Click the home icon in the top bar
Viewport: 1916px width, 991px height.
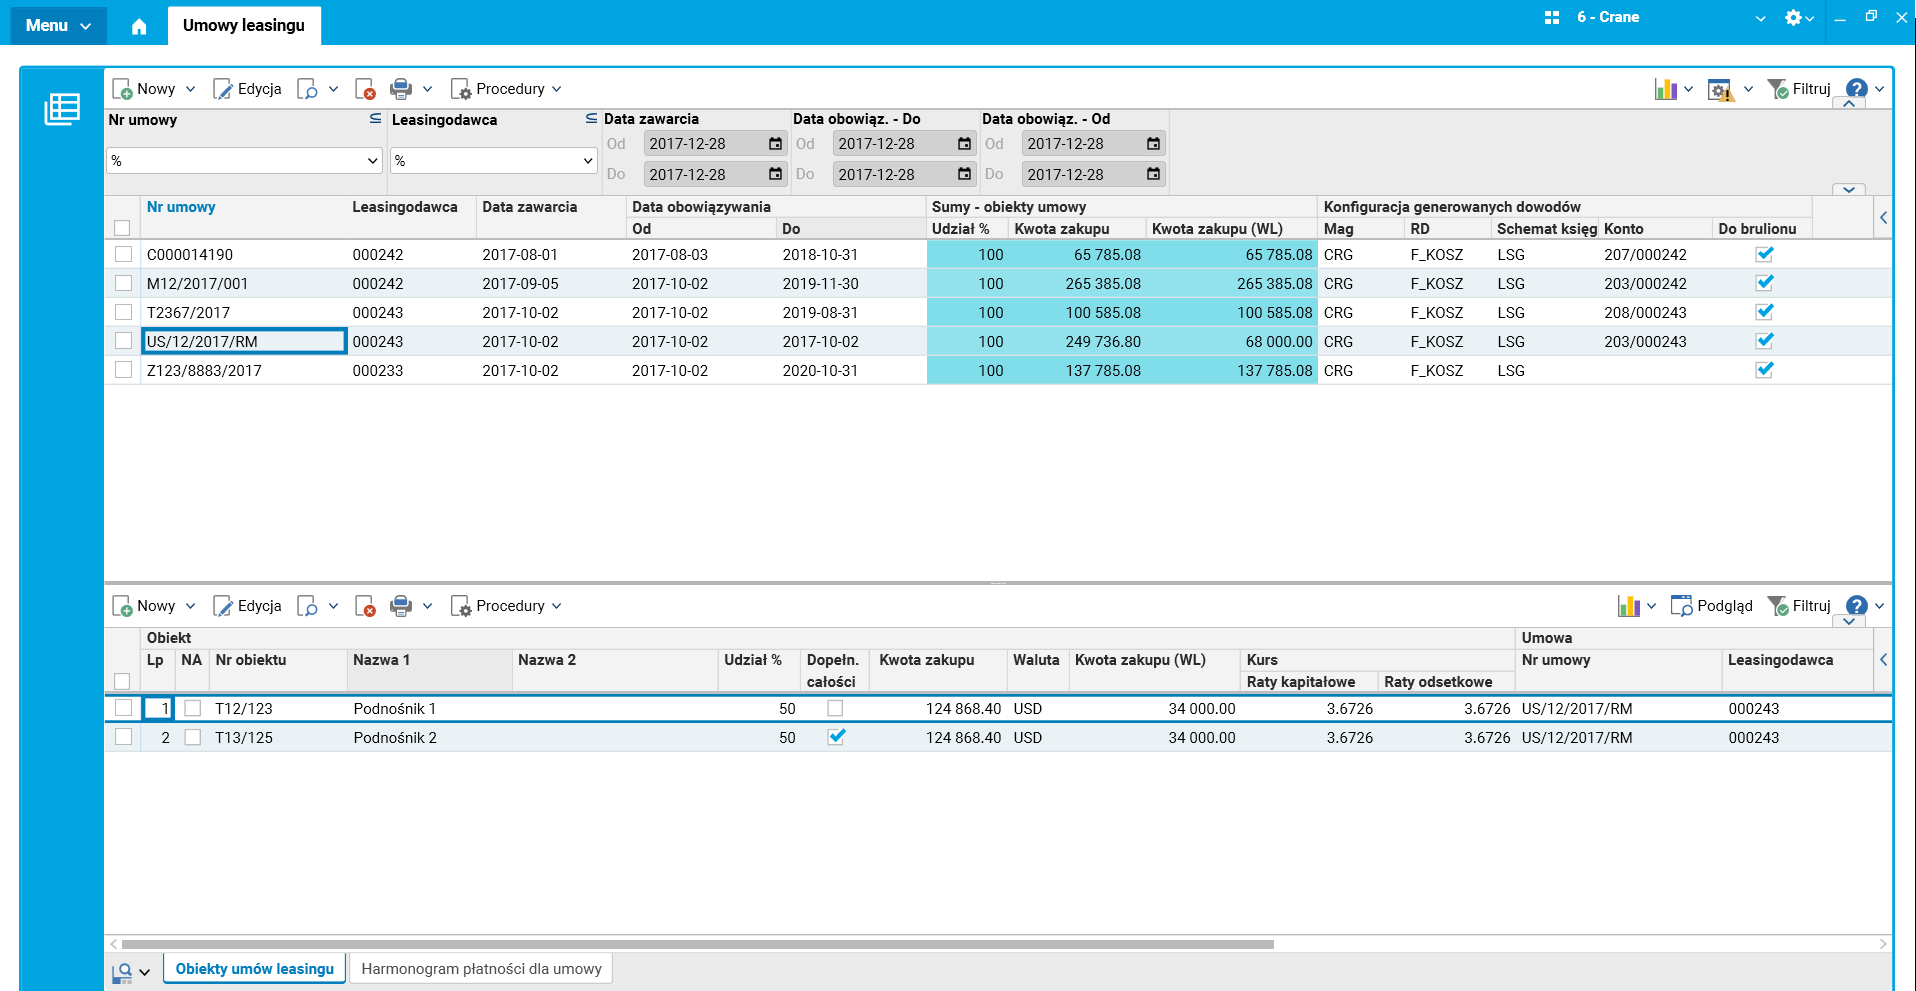coord(139,26)
